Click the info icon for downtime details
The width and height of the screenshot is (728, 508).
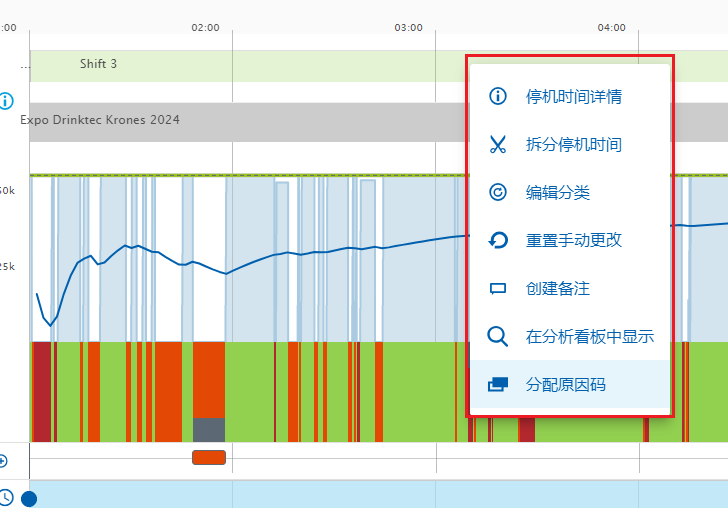point(497,97)
